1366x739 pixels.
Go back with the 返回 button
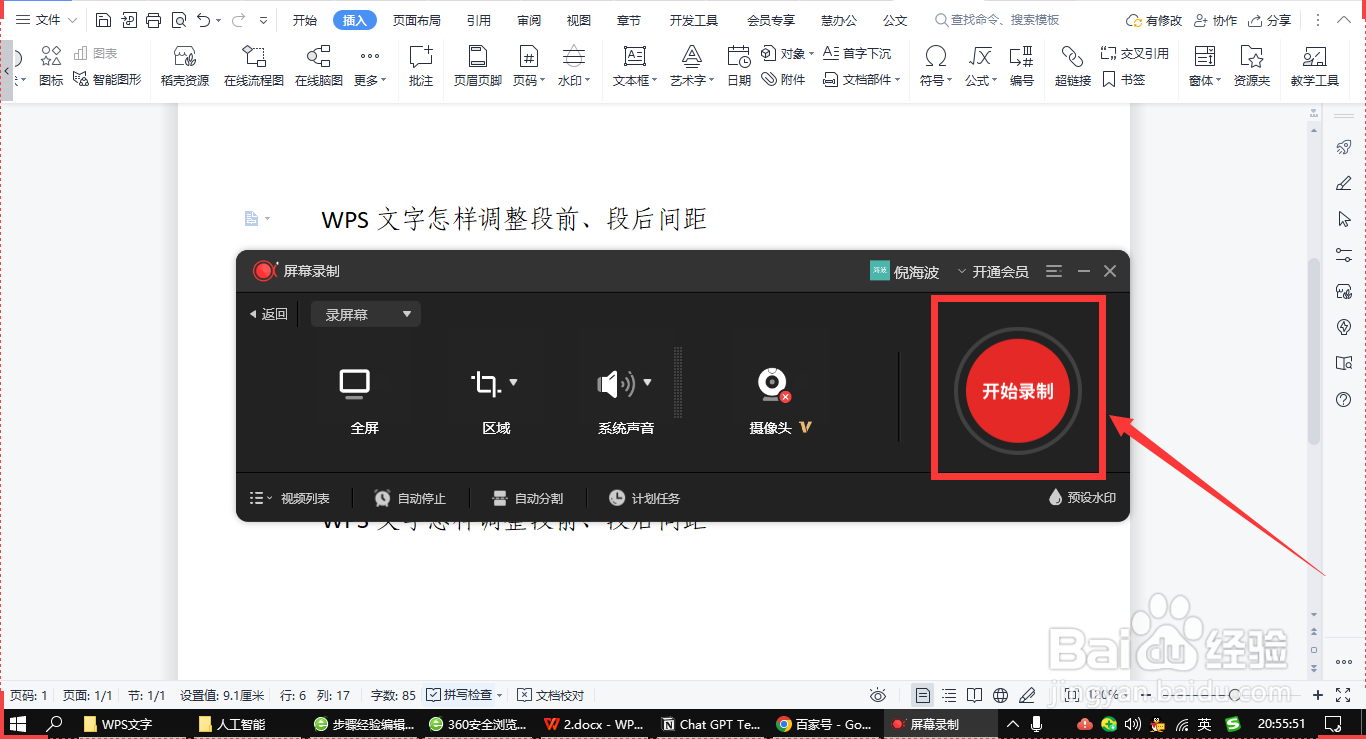[268, 314]
